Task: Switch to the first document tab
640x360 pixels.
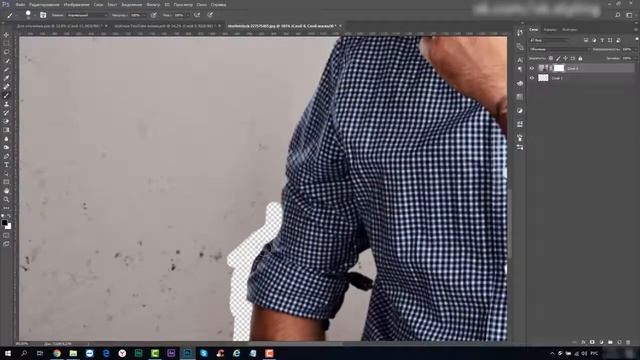Action: (x=59, y=26)
